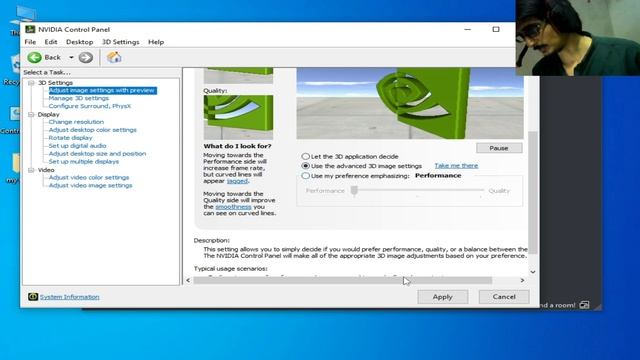640x360 pixels.
Task: Select Manage 3D settings
Action: 79,98
